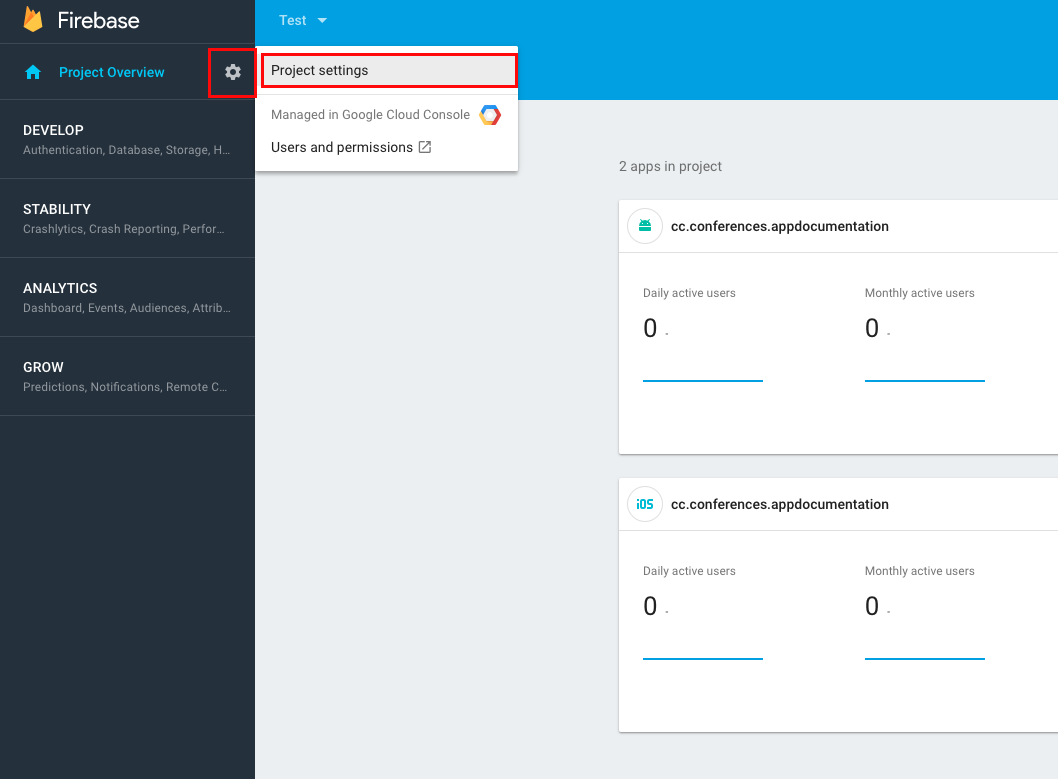
Task: Click the Firebase flame logo
Action: coord(33,20)
